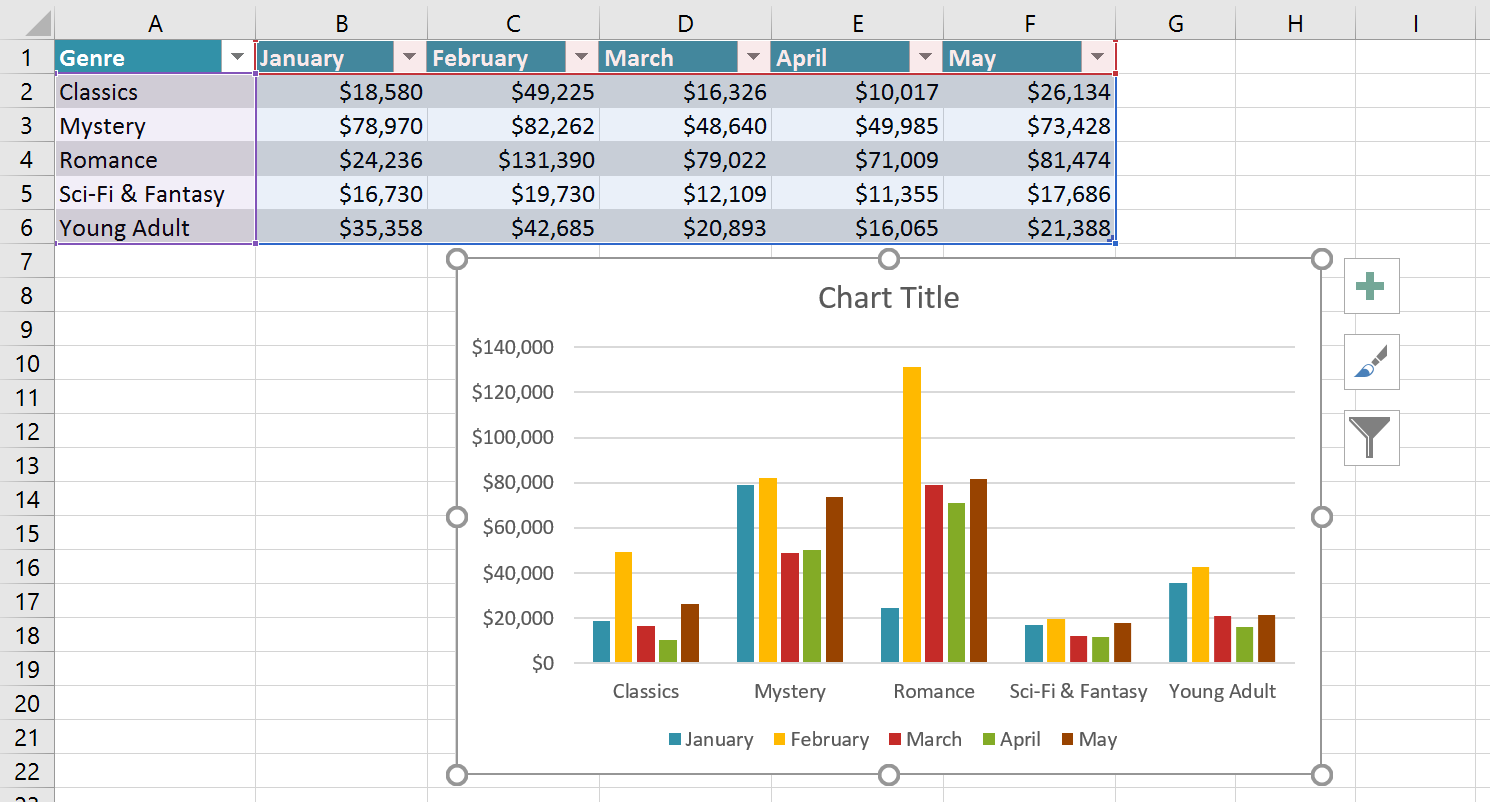The image size is (1490, 802).
Task: Select the Chart Title placeholder
Action: pos(888,297)
